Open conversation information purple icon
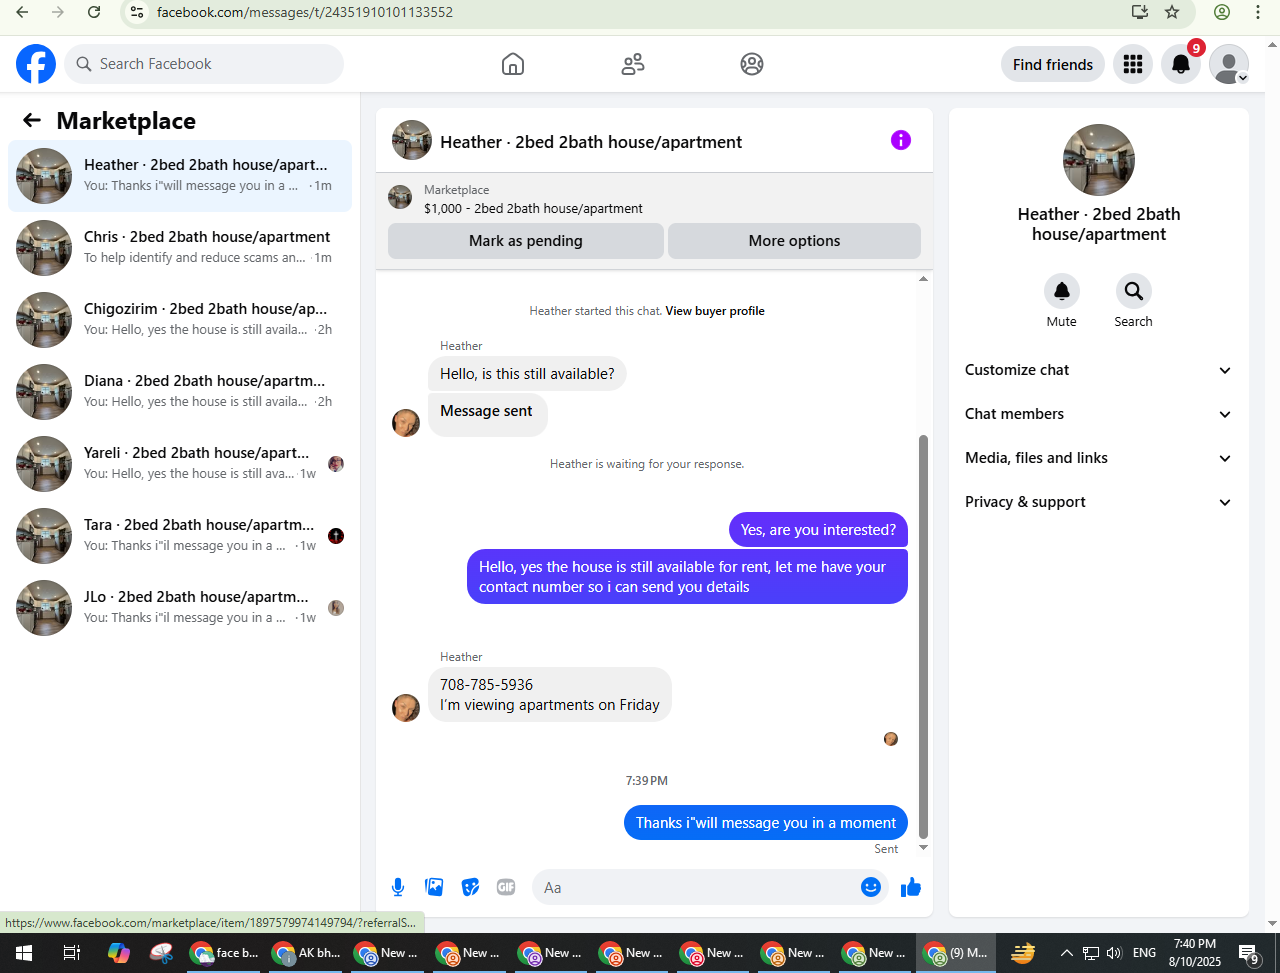Image resolution: width=1280 pixels, height=973 pixels. pyautogui.click(x=901, y=140)
